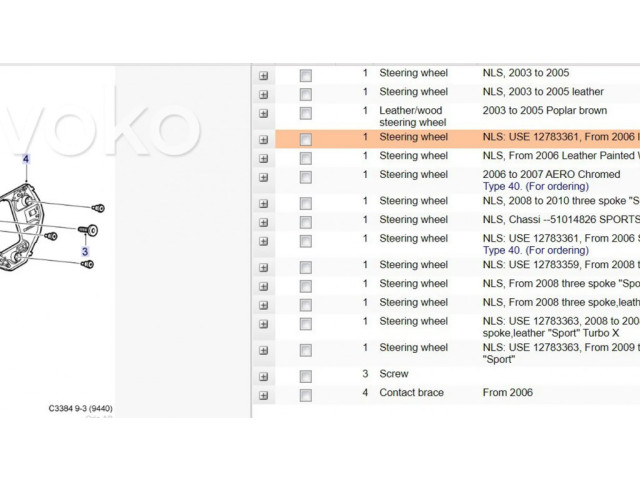Image resolution: width=640 pixels, height=480 pixels.
Task: Click the Screw part name text
Action: (x=394, y=374)
